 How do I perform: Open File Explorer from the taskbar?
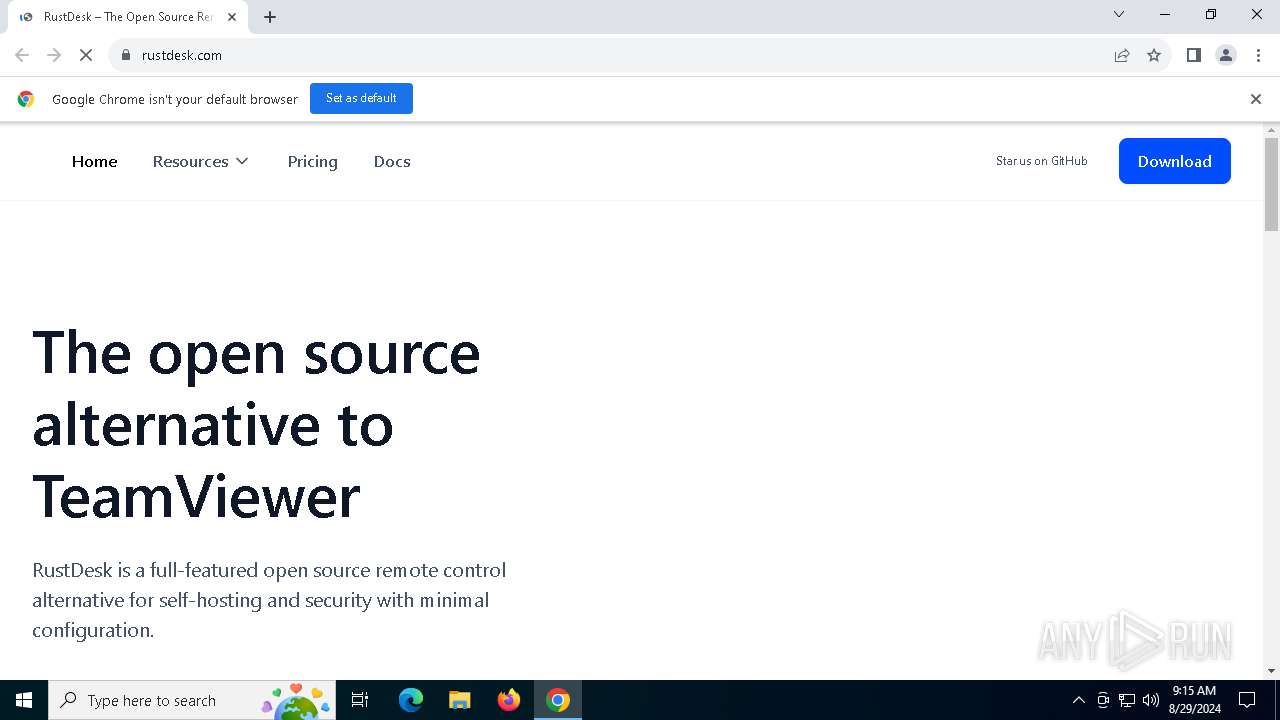(x=459, y=700)
